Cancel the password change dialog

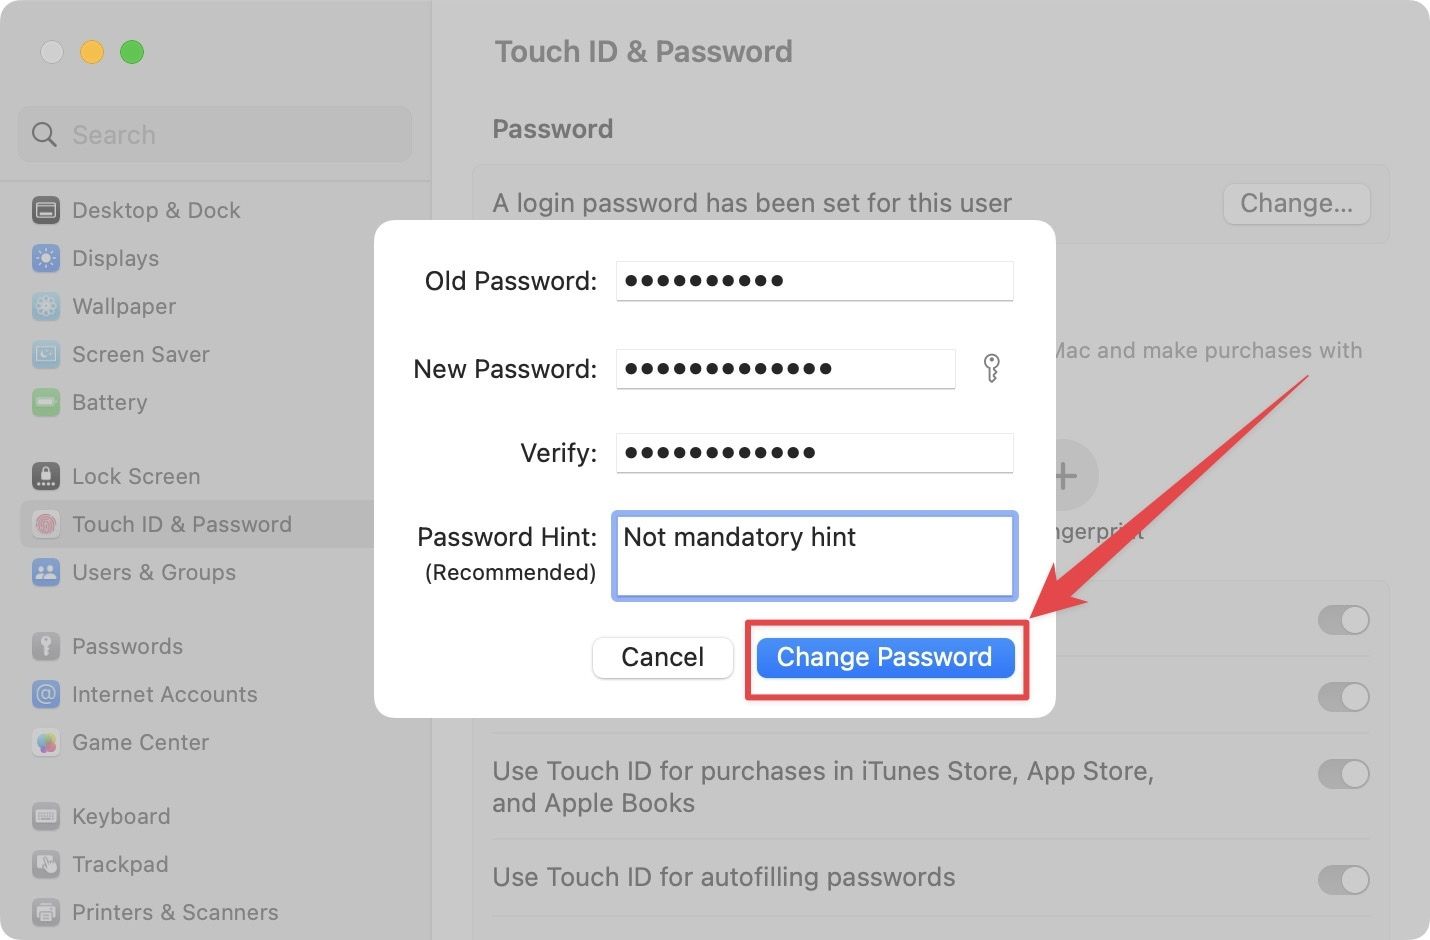(x=661, y=657)
